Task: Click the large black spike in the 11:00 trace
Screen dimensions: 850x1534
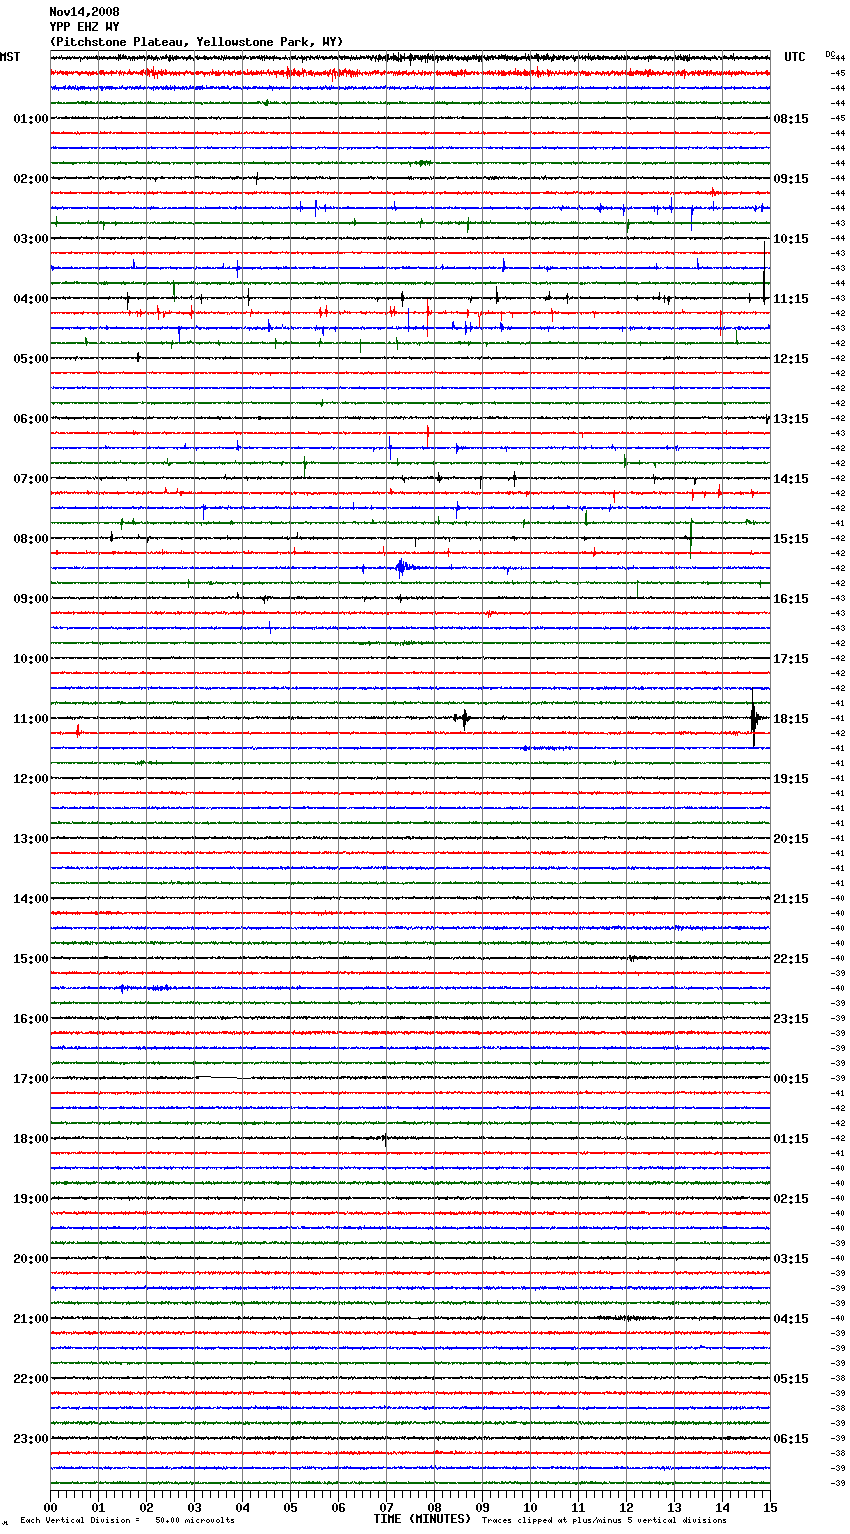Action: click(754, 718)
